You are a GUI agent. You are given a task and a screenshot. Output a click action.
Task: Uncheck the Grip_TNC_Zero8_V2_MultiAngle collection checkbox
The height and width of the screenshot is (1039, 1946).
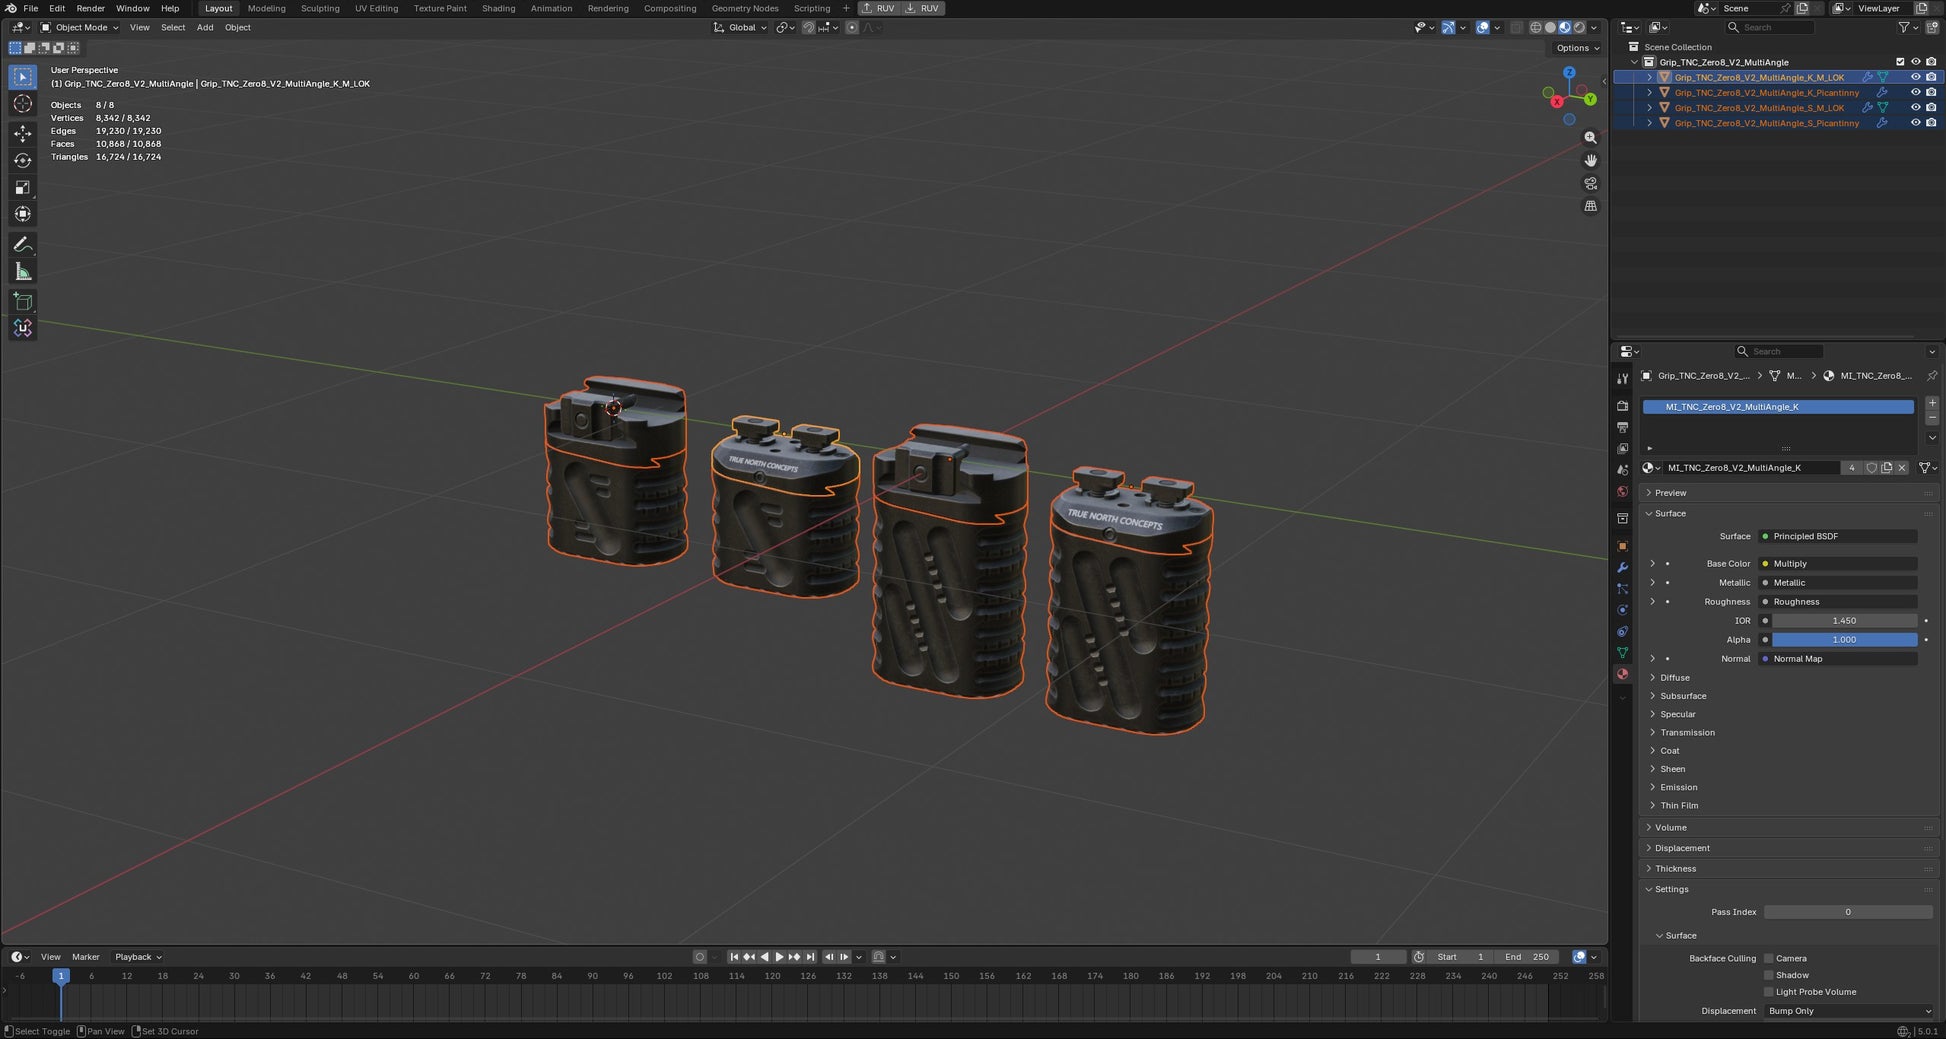(1900, 62)
